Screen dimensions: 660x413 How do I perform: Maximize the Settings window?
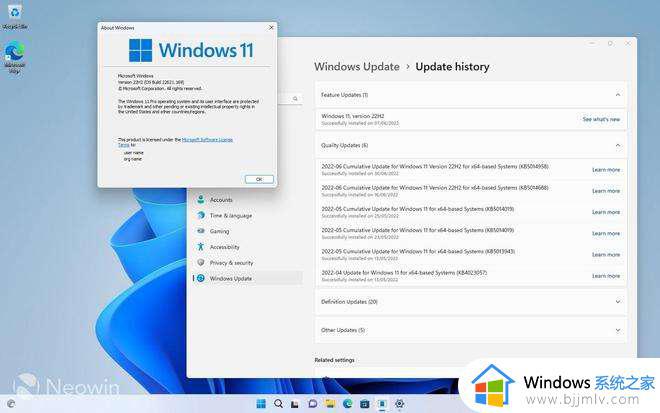click(x=610, y=43)
